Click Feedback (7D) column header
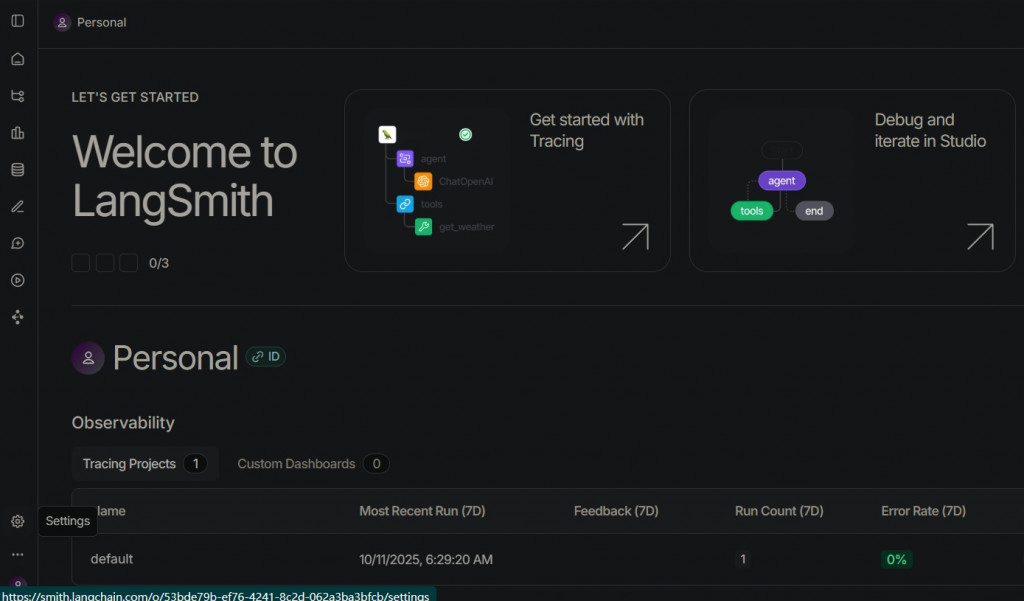The width and height of the screenshot is (1024, 601). pos(616,511)
